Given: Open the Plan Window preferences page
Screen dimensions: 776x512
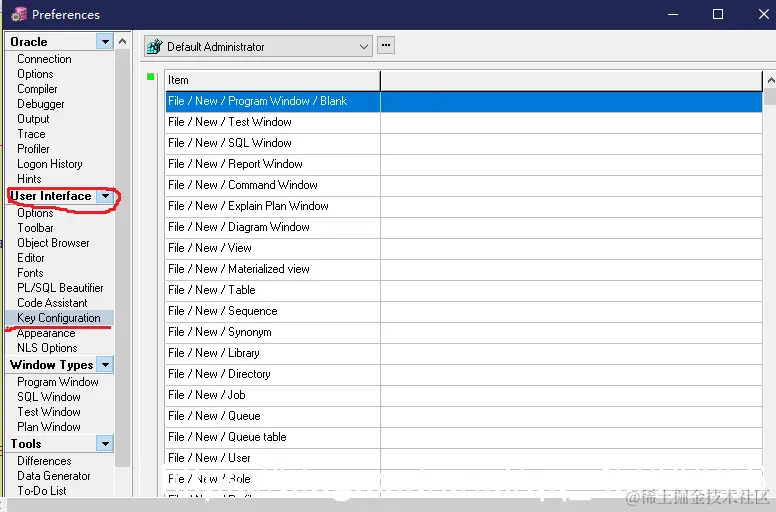Looking at the screenshot, I should tap(48, 427).
